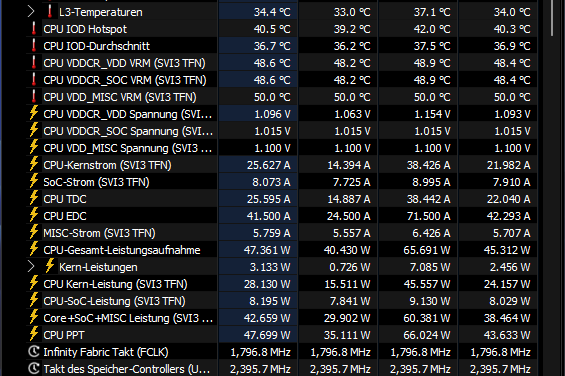Image resolution: width=565 pixels, height=376 pixels.
Task: Click lightning icon of CPU-SoC-Leistung
Action: click(34, 300)
